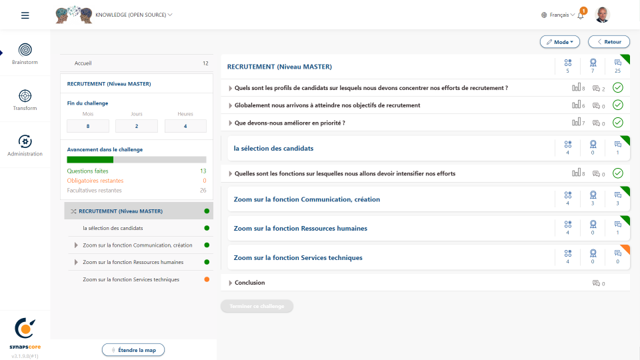Expand the Quelles sont les fonctions question

[230, 174]
